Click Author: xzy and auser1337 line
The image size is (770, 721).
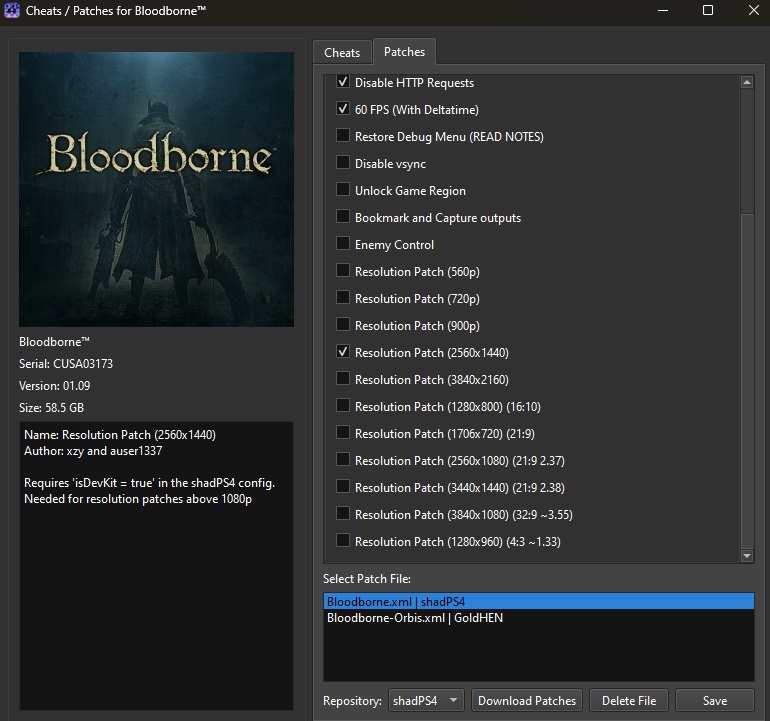tap(93, 451)
